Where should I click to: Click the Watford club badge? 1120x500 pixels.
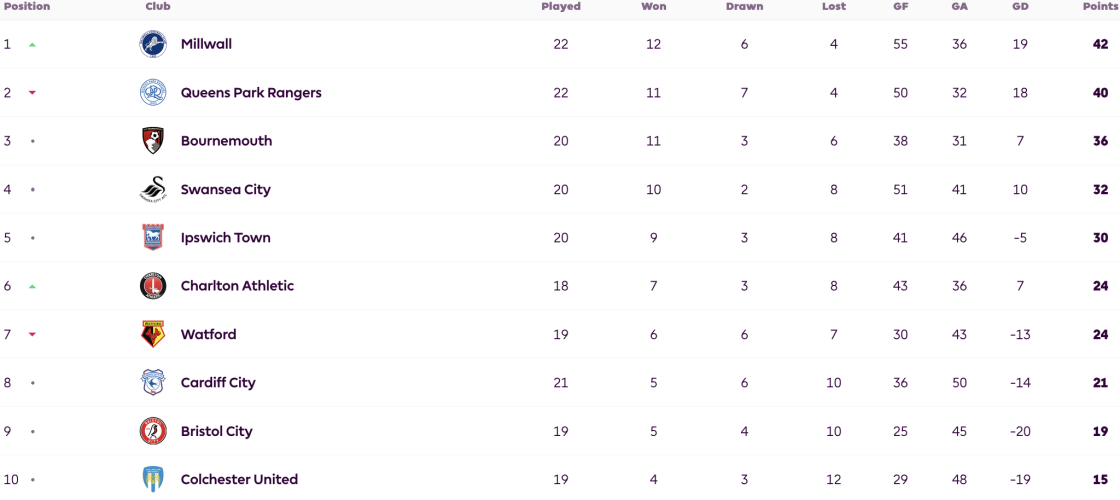click(x=153, y=334)
